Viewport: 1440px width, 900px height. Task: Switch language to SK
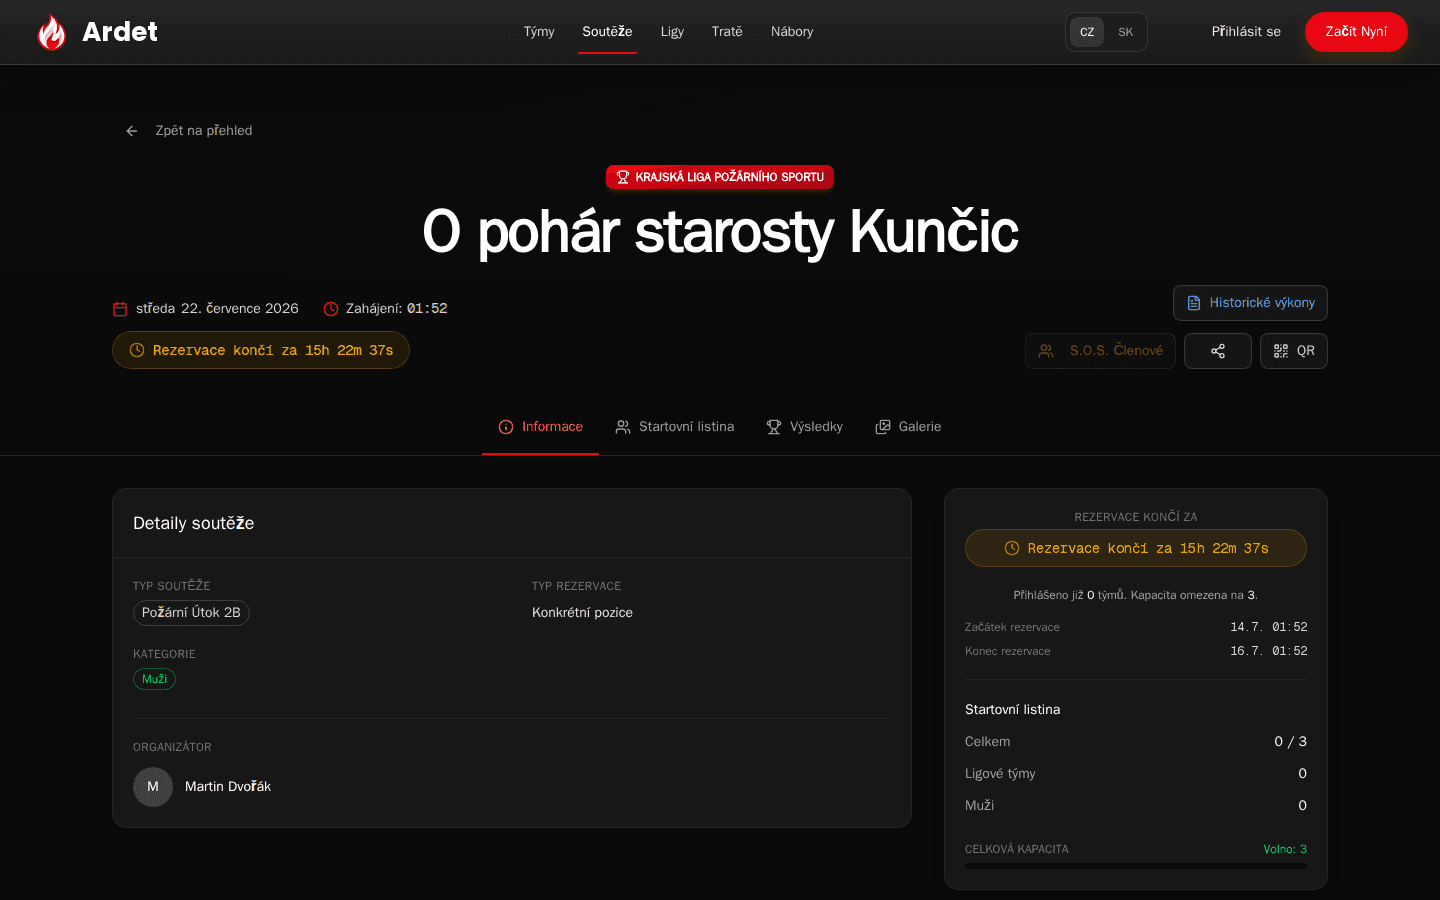(1126, 32)
